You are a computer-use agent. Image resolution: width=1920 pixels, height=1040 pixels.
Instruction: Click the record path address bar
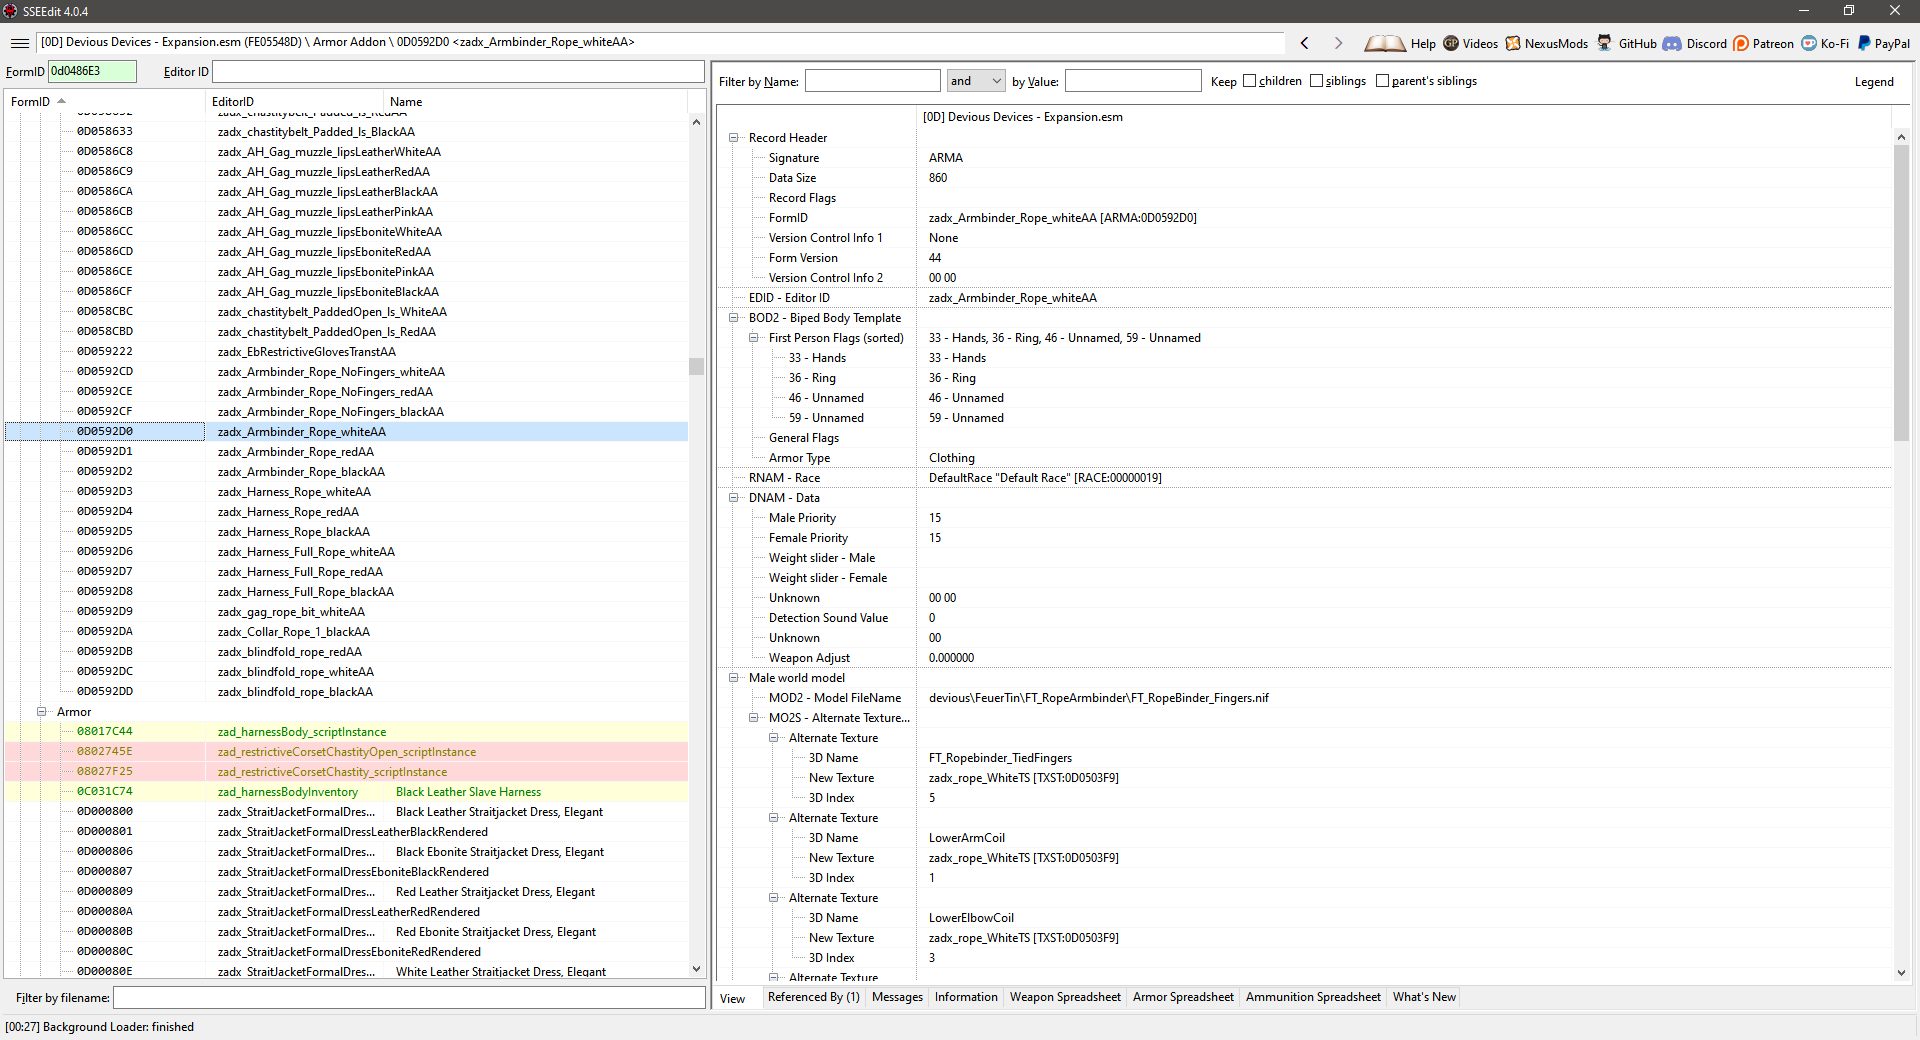pyautogui.click(x=660, y=42)
